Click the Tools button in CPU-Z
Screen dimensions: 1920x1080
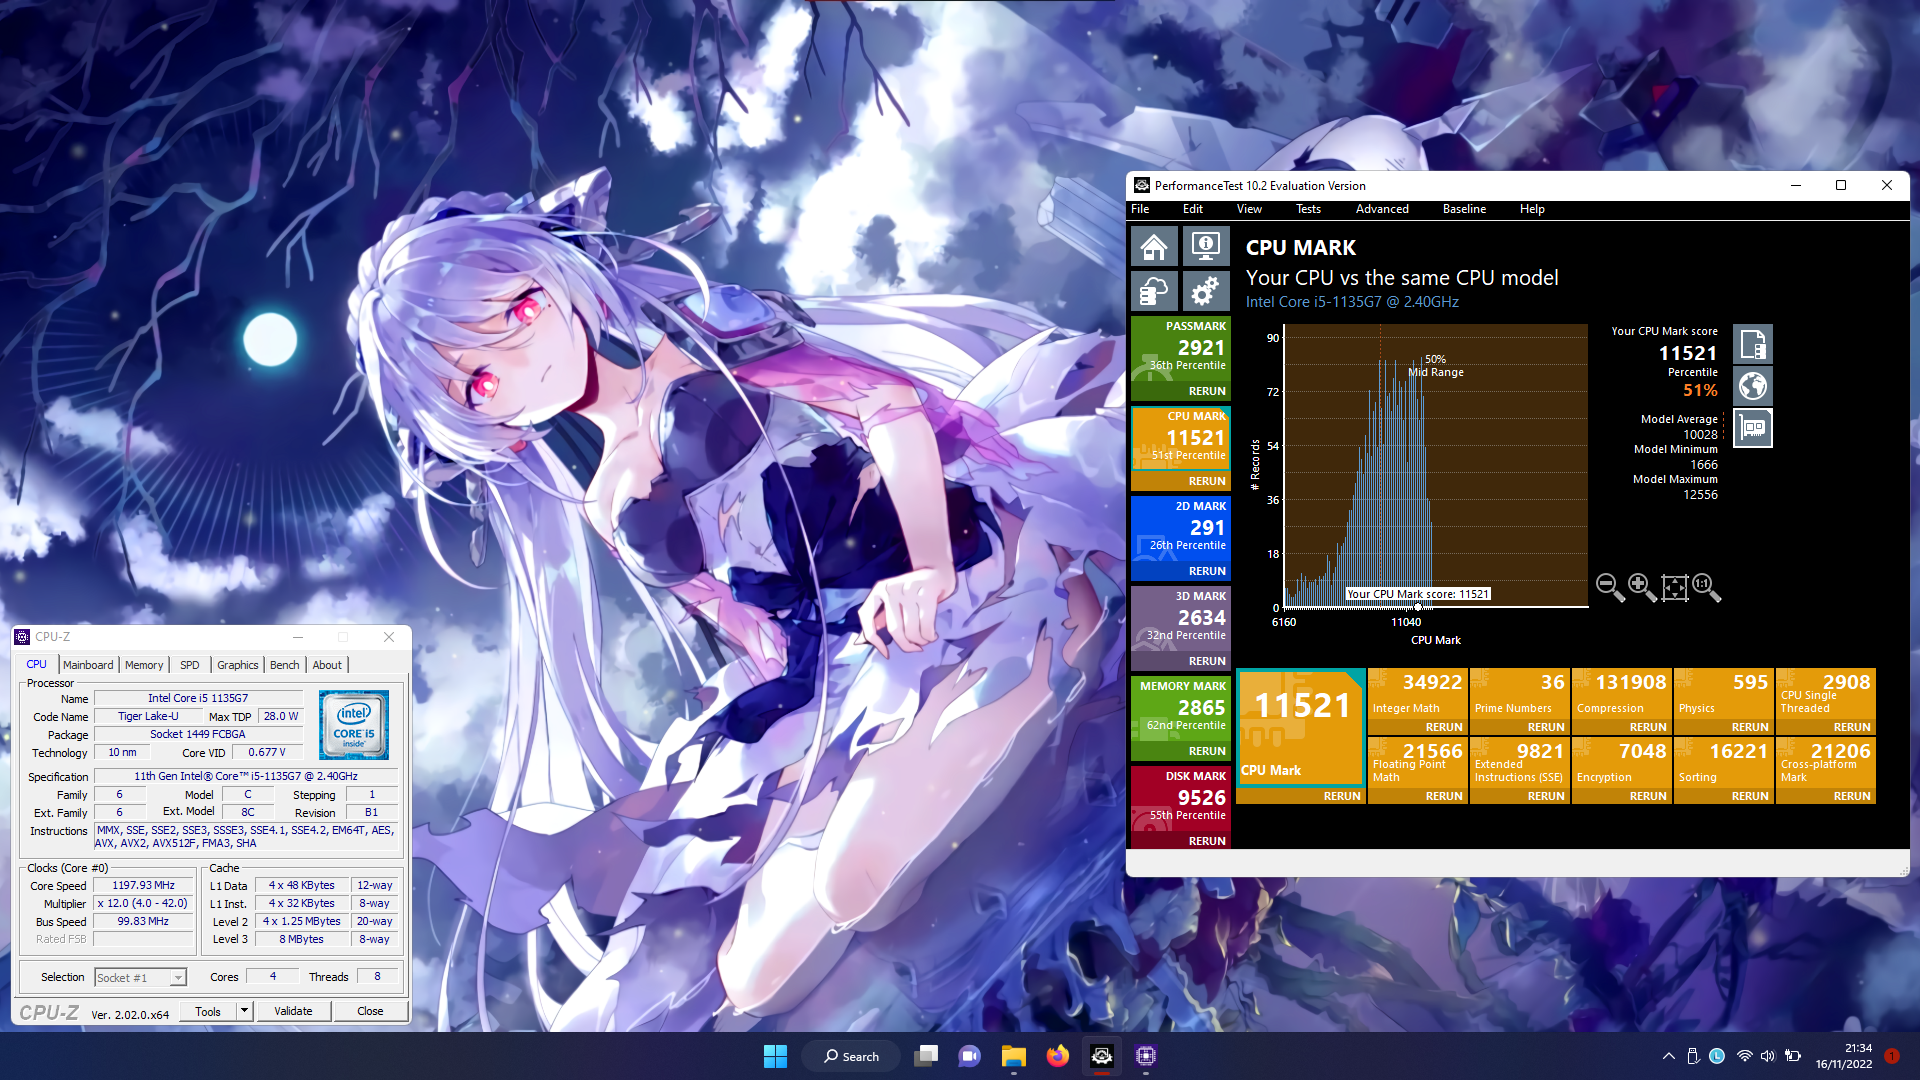(x=208, y=1011)
